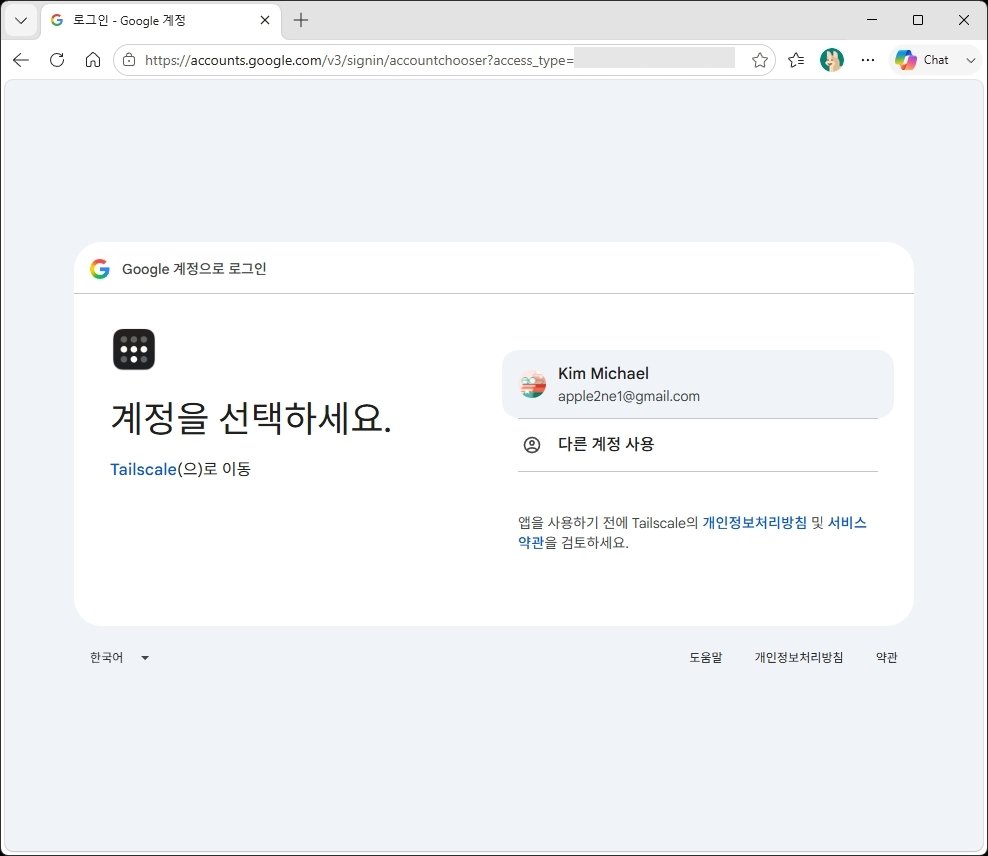Open the footer 개인정보처리방침 link
The image size is (988, 856).
tap(798, 658)
